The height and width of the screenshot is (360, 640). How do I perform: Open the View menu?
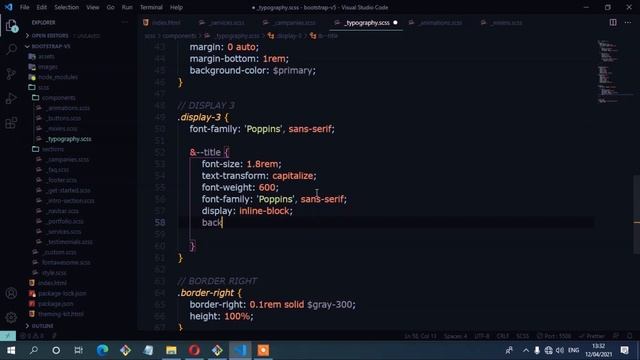tap(93, 7)
